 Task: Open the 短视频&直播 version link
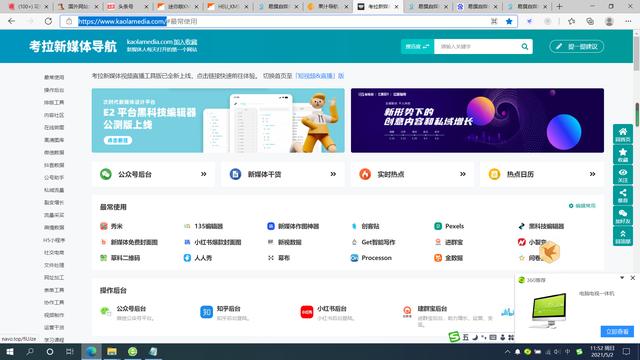pos(320,76)
